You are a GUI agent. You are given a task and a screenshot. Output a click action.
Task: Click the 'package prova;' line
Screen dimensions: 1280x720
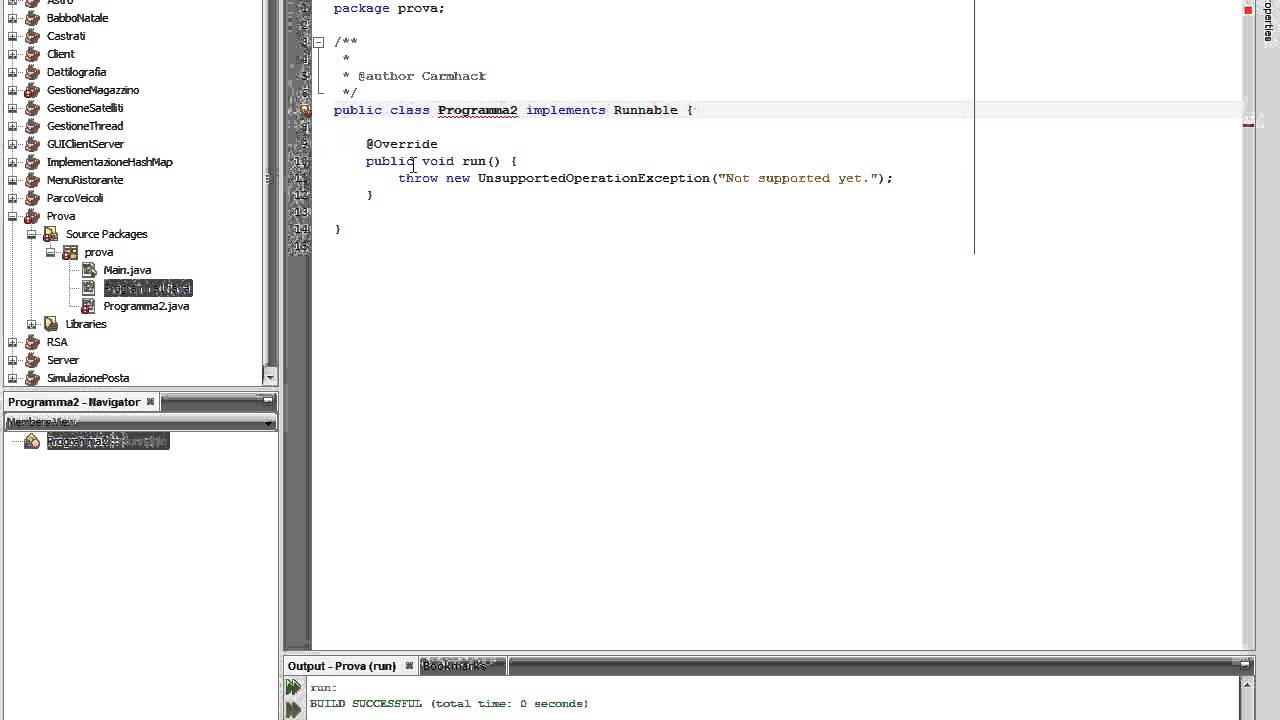point(389,8)
